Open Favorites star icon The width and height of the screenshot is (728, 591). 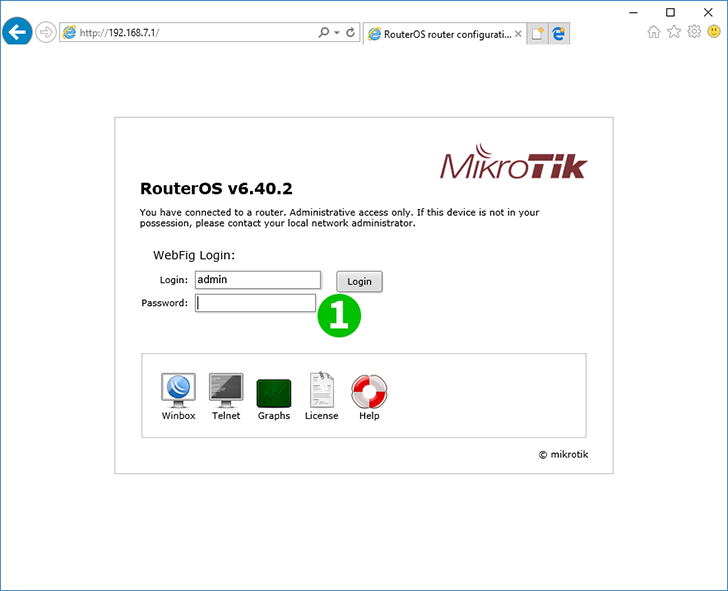[x=674, y=32]
